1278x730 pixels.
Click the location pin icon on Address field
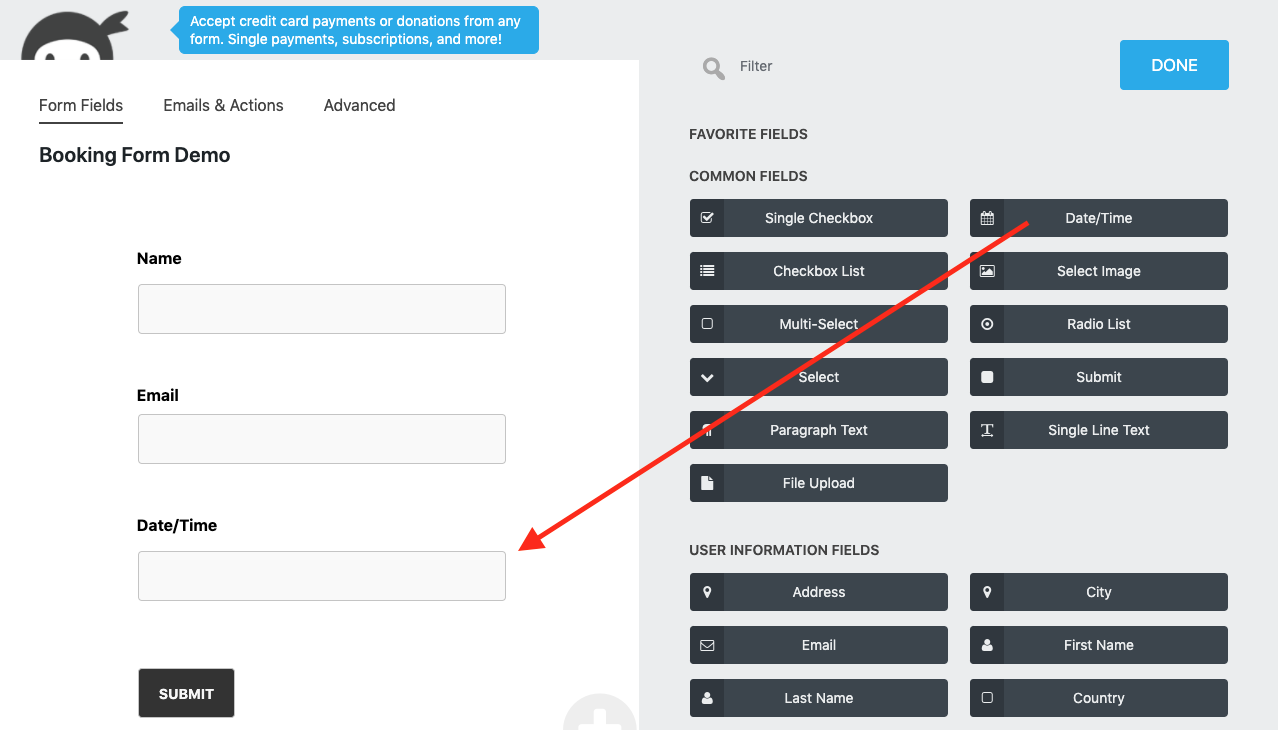707,592
